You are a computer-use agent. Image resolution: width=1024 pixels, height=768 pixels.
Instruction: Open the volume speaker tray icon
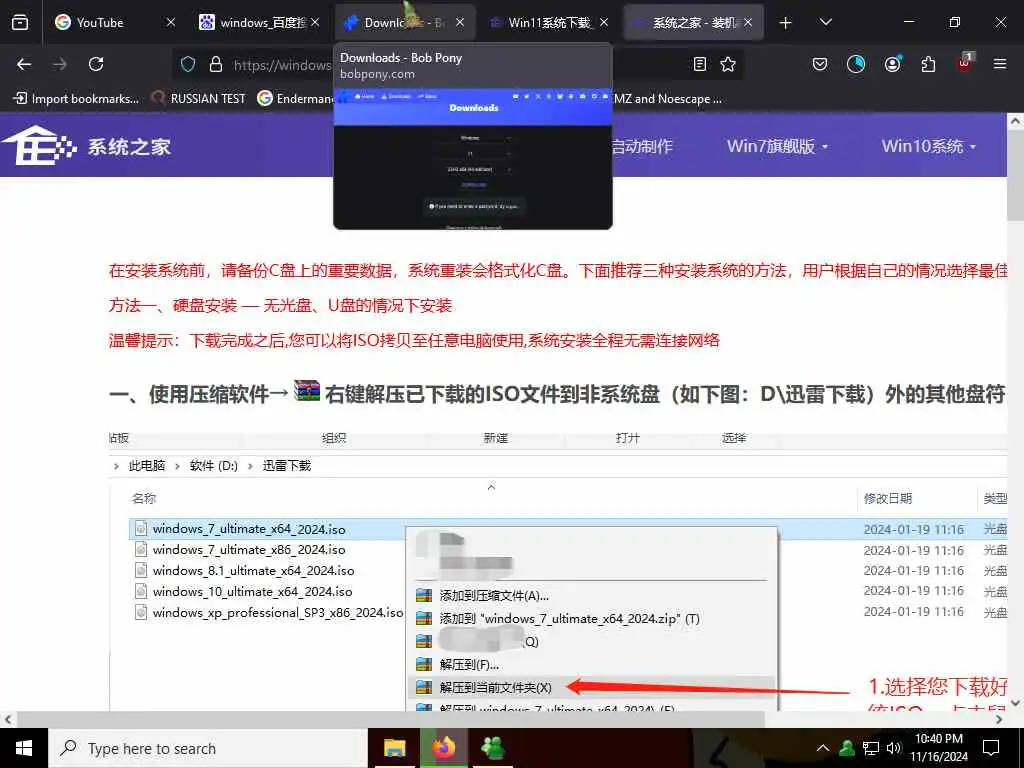point(893,748)
